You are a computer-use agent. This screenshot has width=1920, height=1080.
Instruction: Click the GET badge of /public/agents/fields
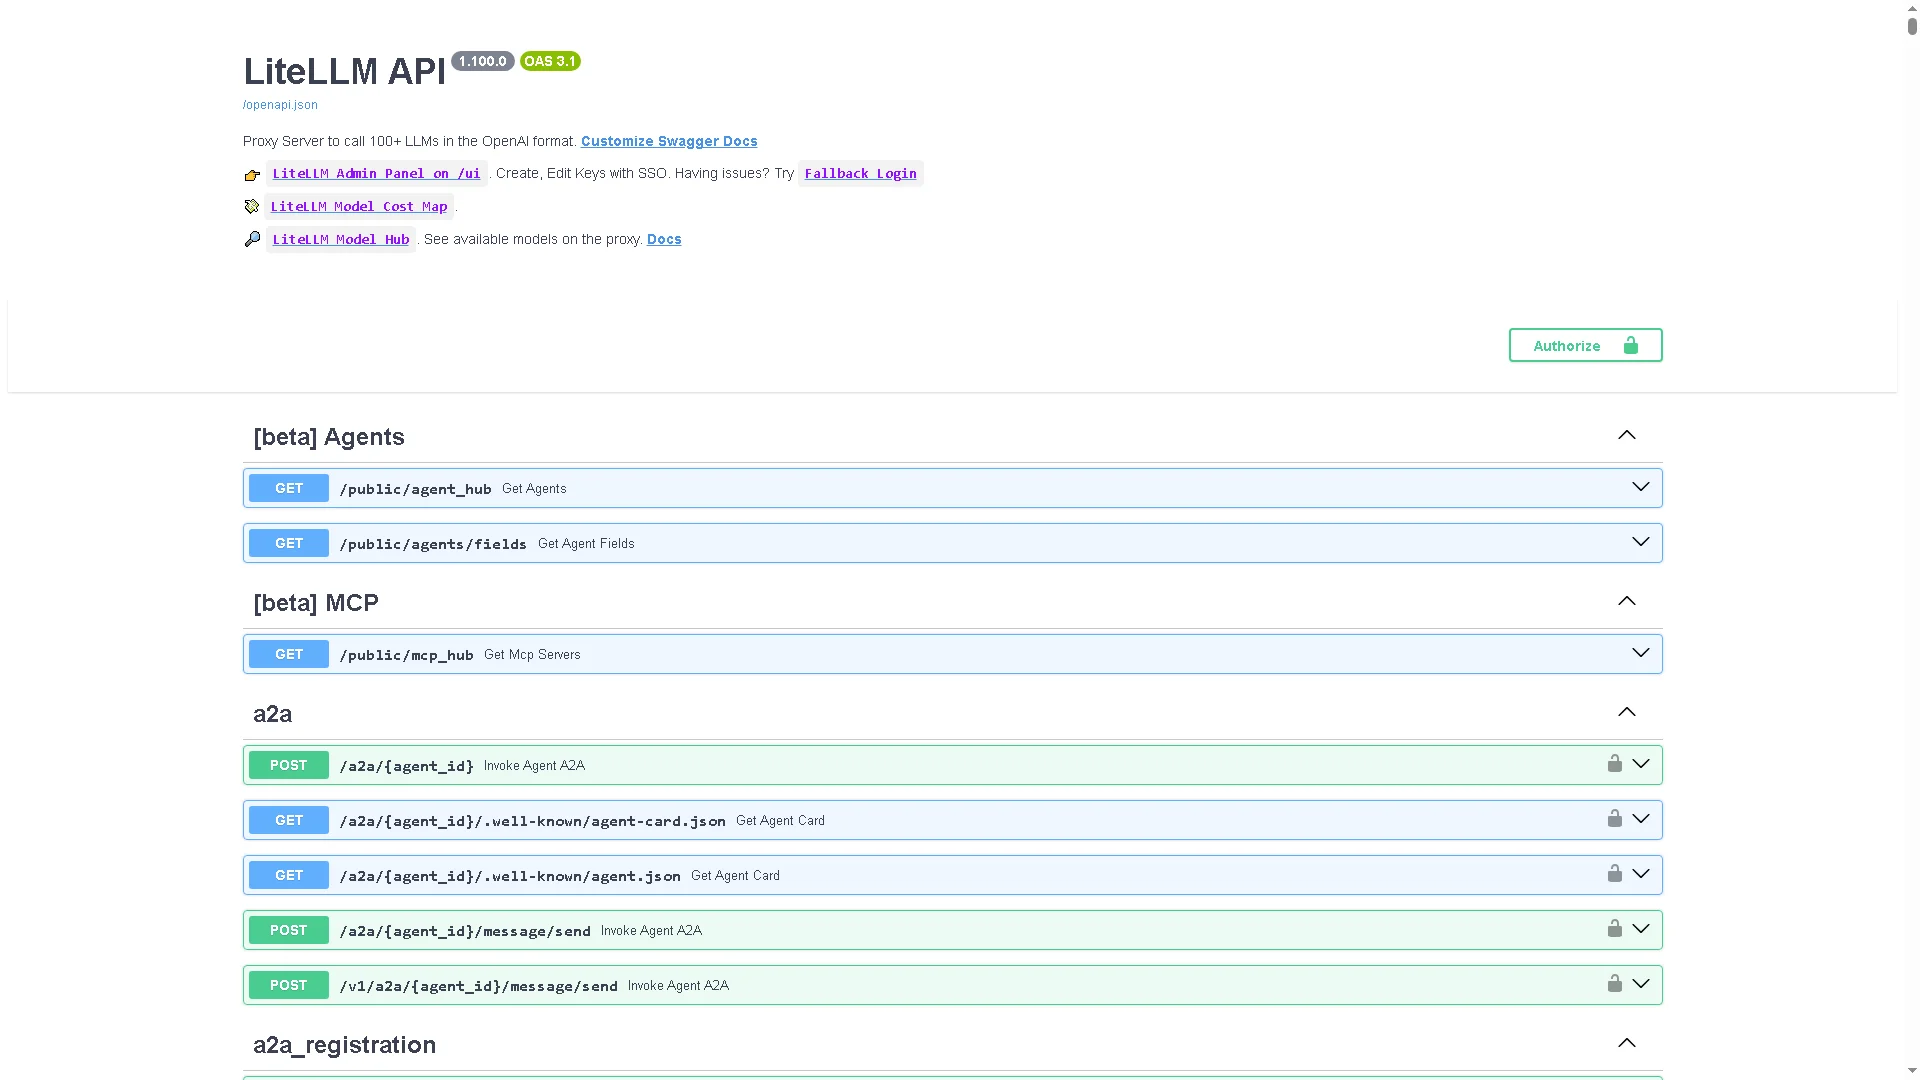pos(289,543)
